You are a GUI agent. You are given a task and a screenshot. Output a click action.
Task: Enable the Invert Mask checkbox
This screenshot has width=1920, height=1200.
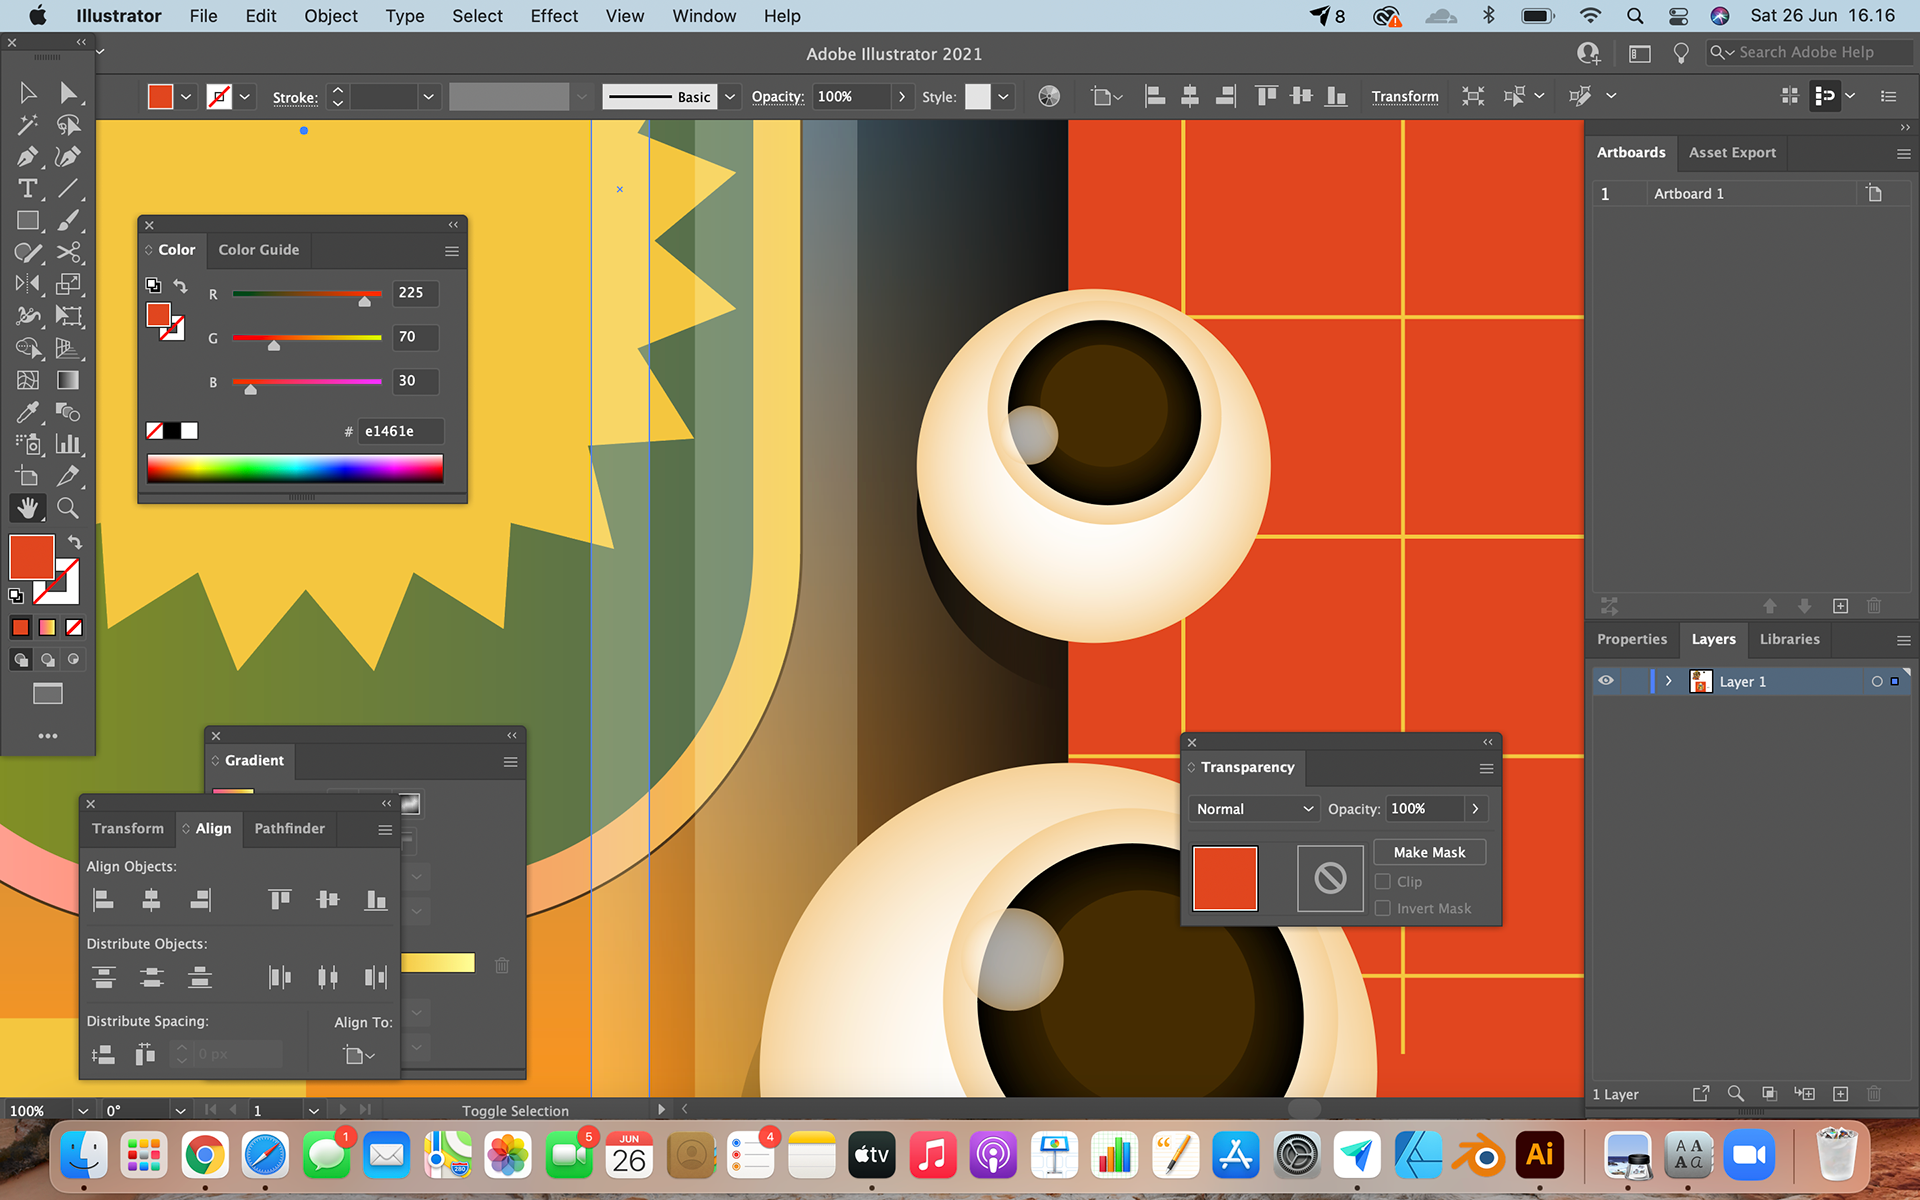1383,908
